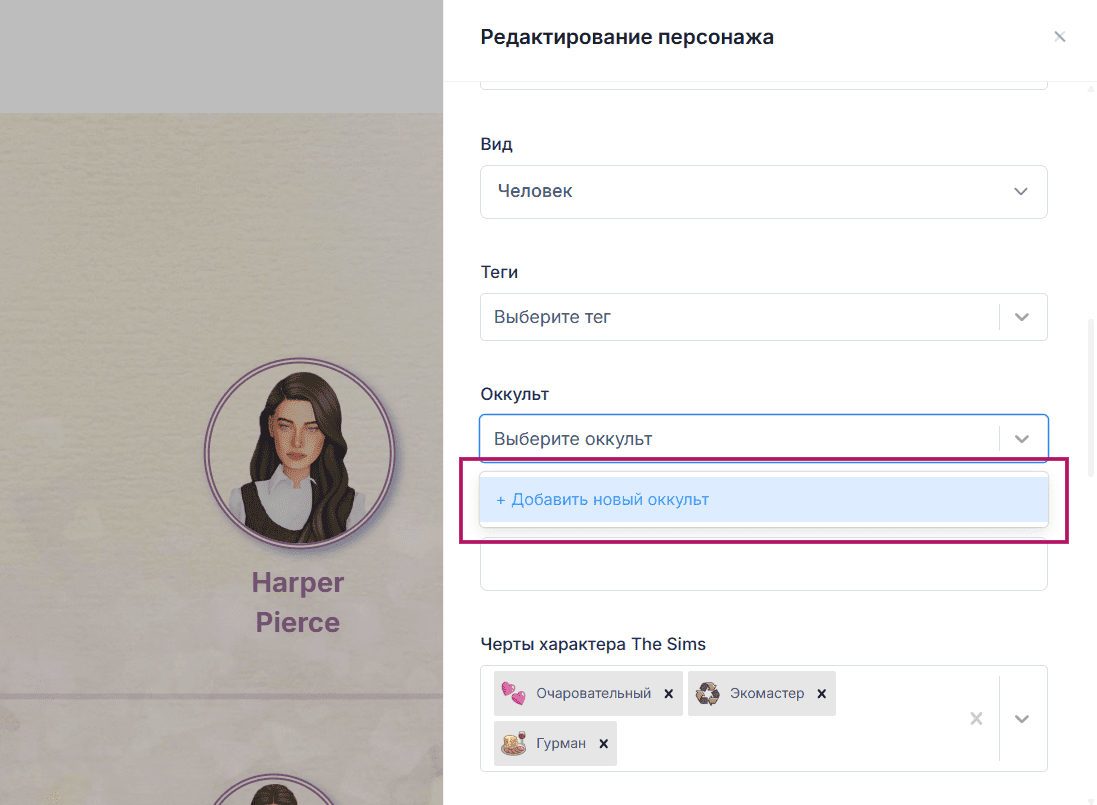Click the empty text area below Оккульт
The image size is (1097, 805).
point(763,564)
